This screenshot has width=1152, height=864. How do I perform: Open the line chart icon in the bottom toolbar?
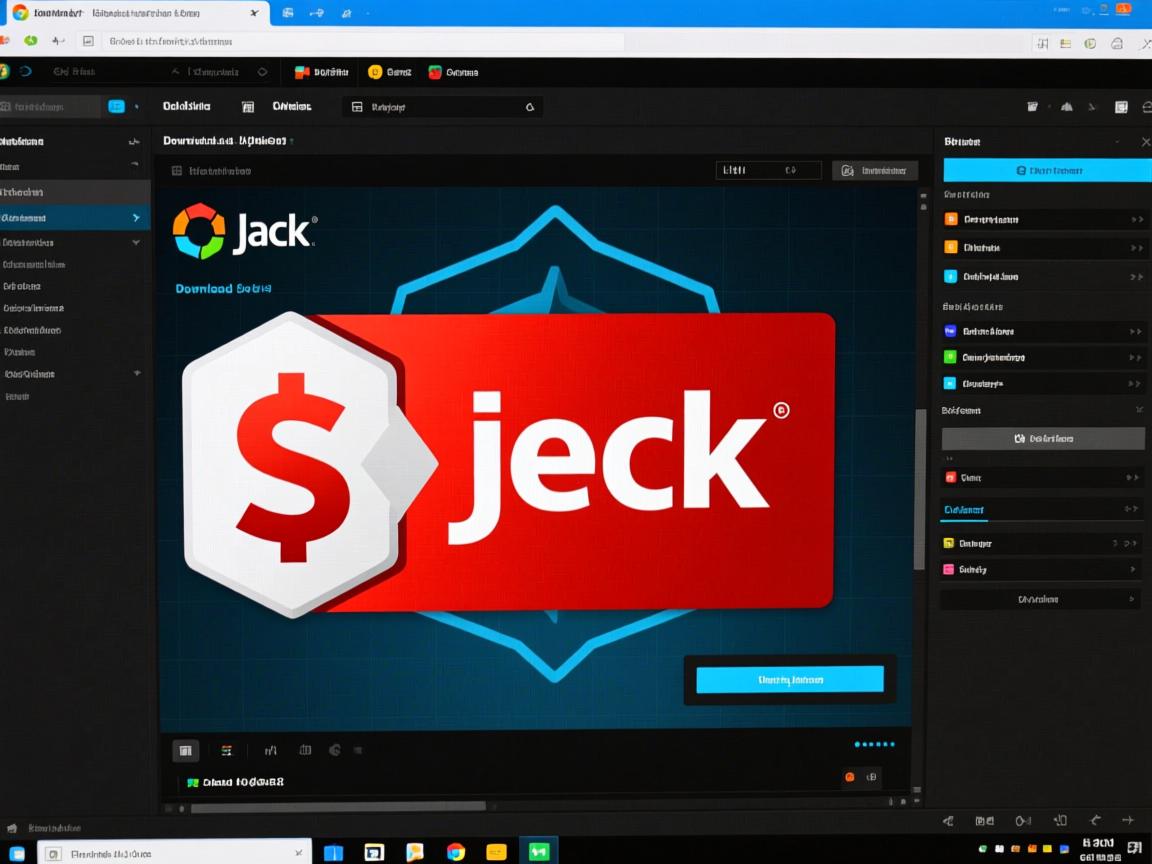[x=271, y=749]
